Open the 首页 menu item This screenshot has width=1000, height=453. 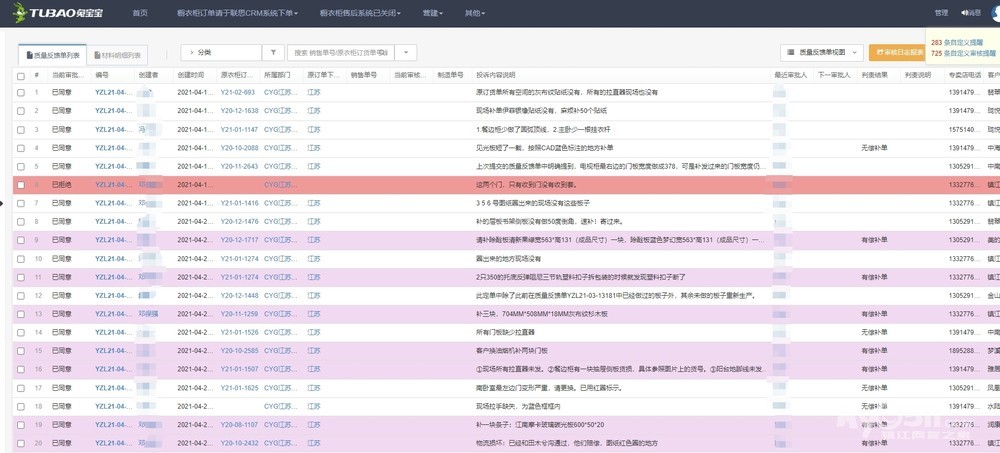tap(140, 13)
